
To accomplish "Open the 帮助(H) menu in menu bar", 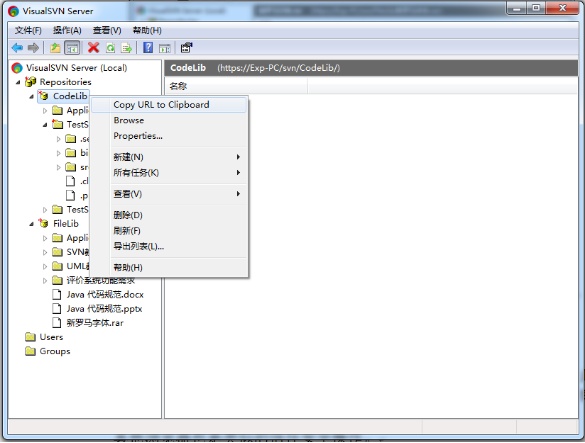I will point(147,30).
